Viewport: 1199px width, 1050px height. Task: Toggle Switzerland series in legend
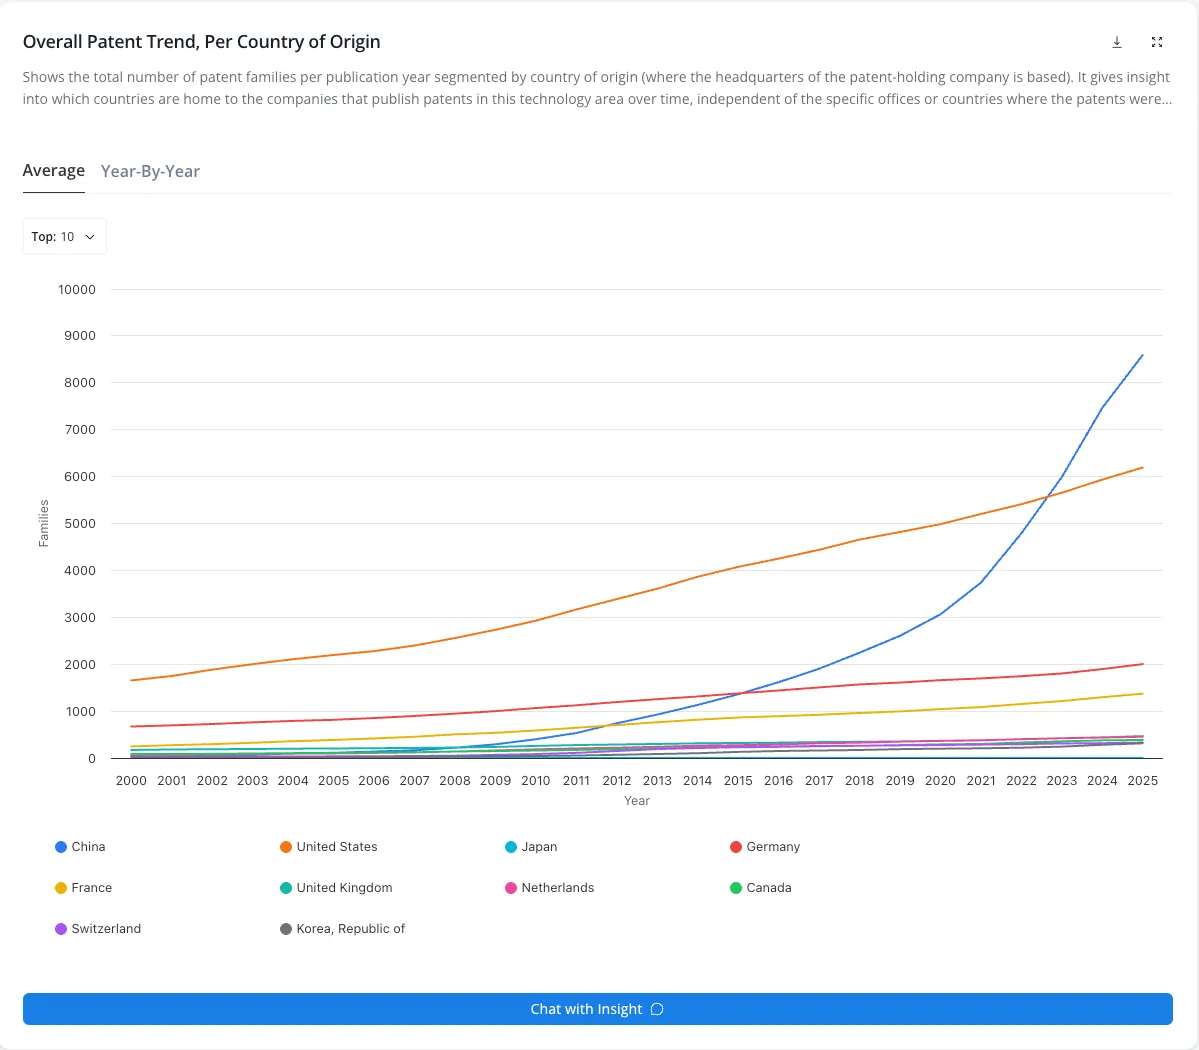click(99, 928)
